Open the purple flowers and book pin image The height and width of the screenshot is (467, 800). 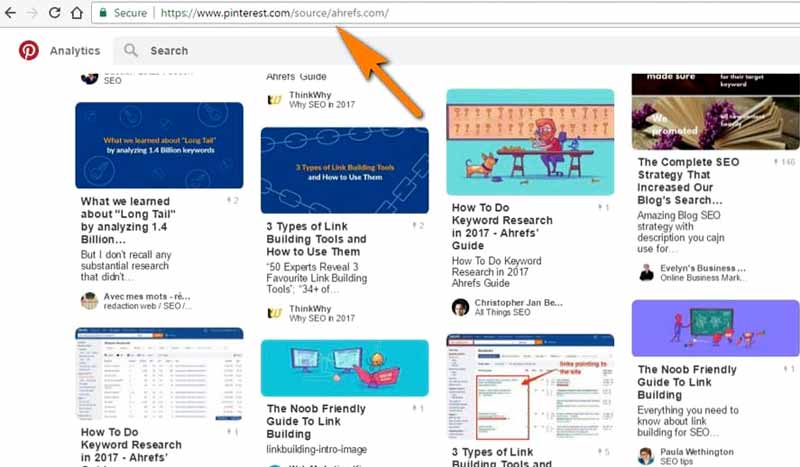[x=715, y=111]
